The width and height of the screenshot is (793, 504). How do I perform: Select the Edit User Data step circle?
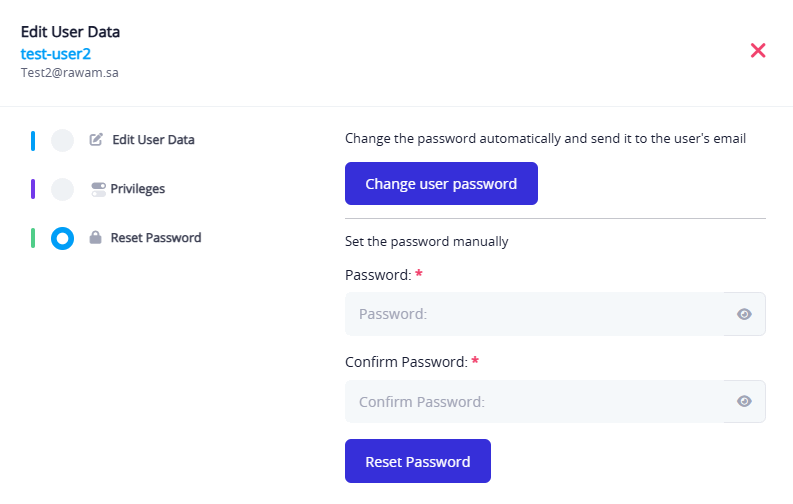click(x=63, y=140)
